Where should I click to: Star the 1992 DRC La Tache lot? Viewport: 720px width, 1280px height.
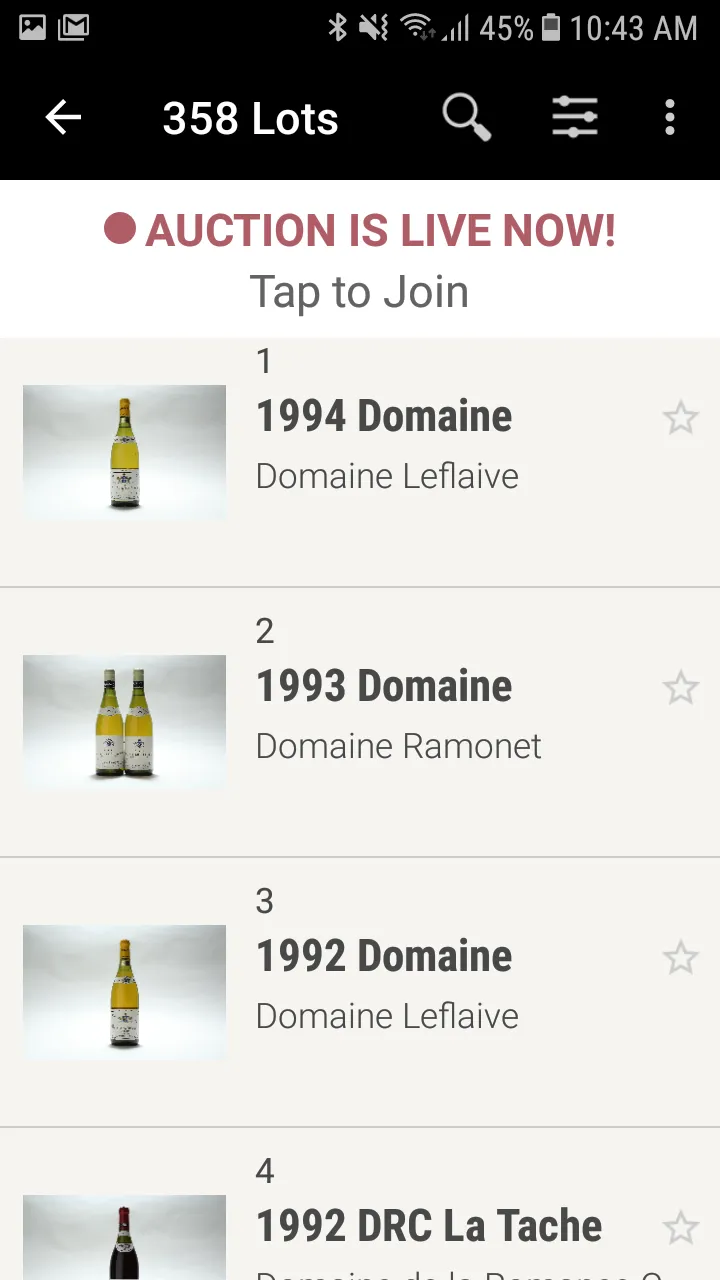pos(681,1228)
